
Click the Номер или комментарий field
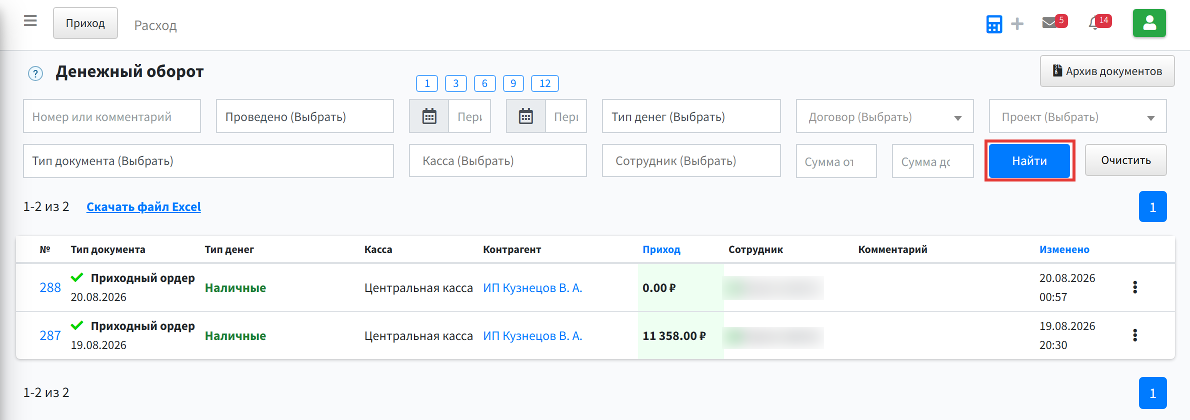(112, 116)
